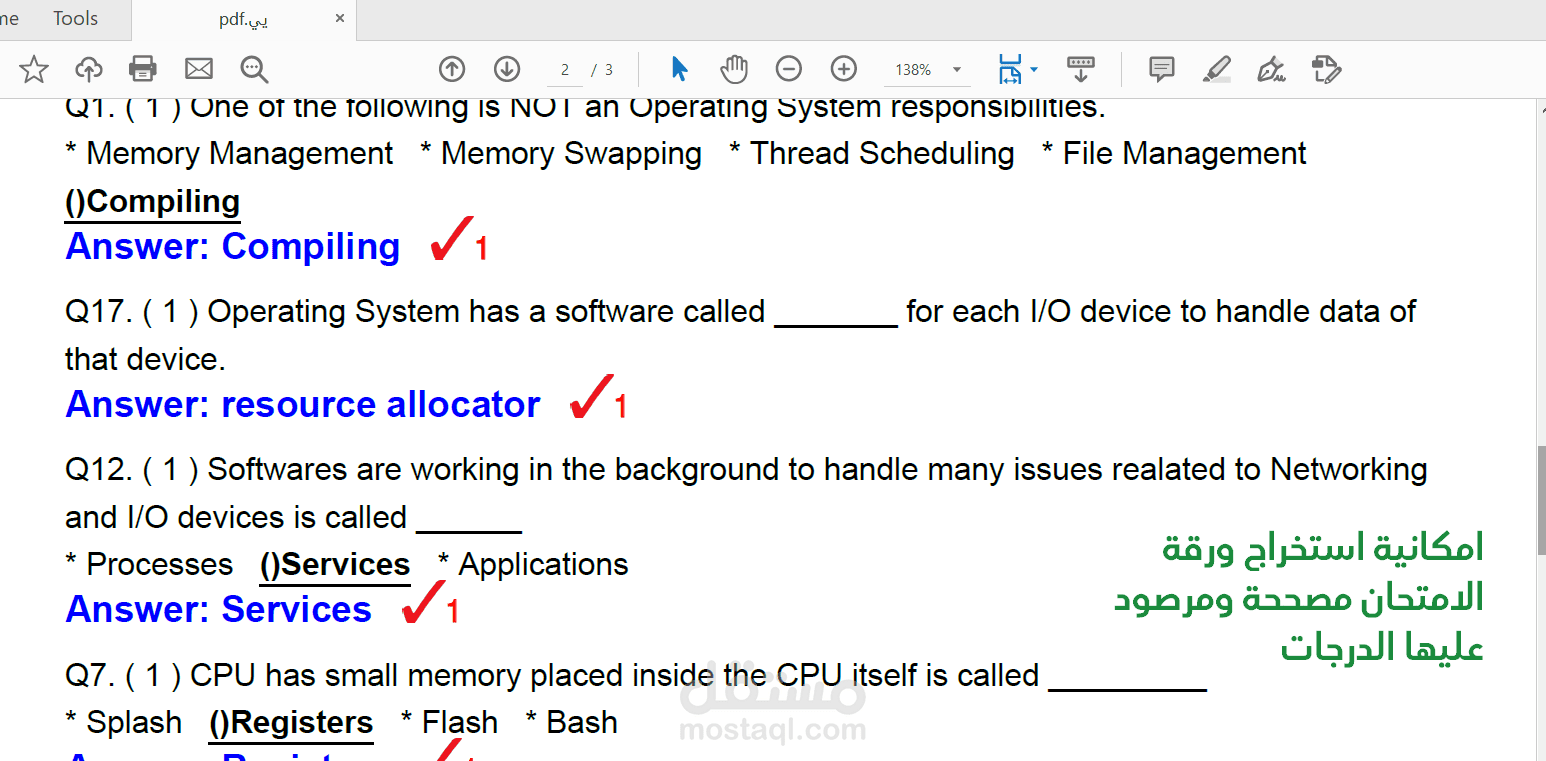
Task: Click the edit-stamp tool icon at toolbar end
Action: (x=1326, y=69)
